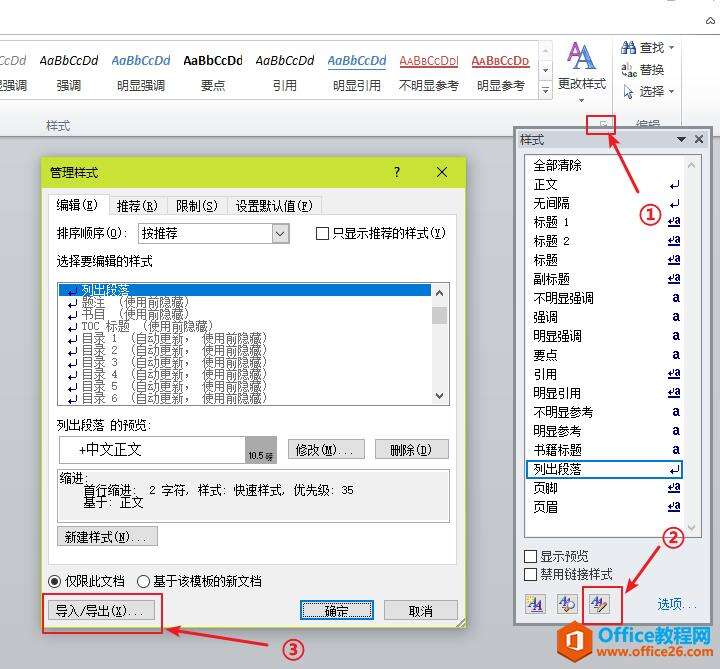Image resolution: width=720 pixels, height=669 pixels.
Task: Open the Change Styles (更改样式) icon
Action: (581, 56)
